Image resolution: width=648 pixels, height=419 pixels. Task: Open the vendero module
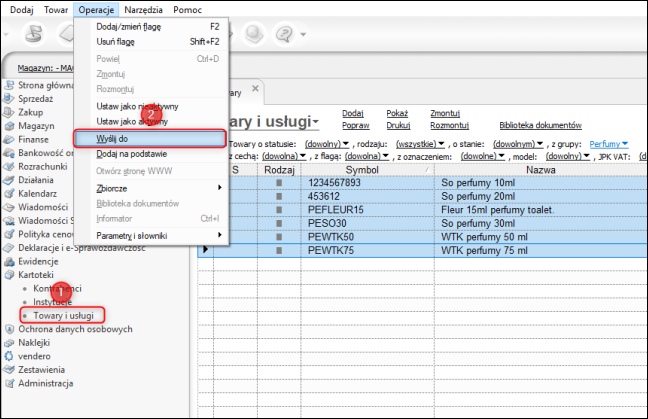point(27,356)
